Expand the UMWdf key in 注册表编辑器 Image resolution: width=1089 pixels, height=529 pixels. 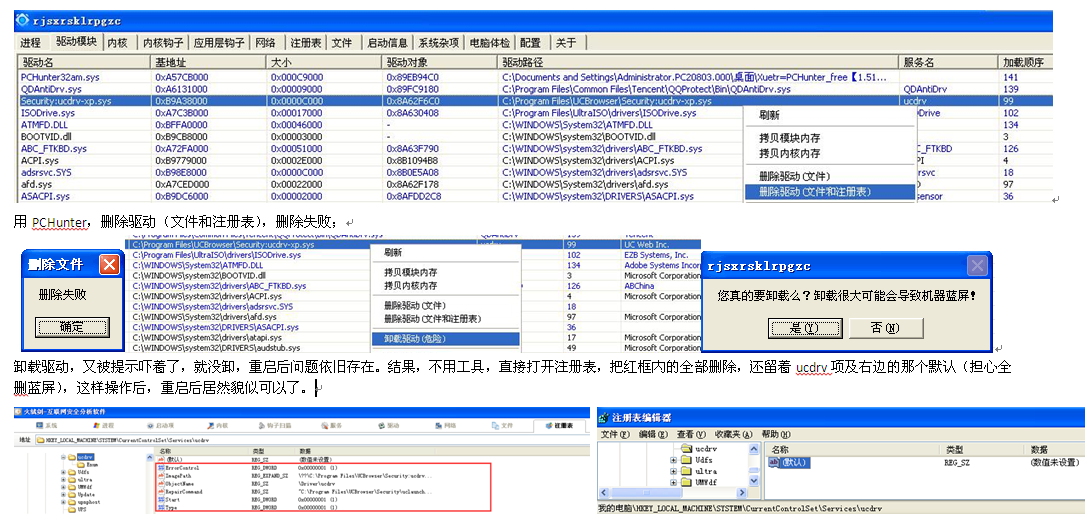click(x=673, y=482)
